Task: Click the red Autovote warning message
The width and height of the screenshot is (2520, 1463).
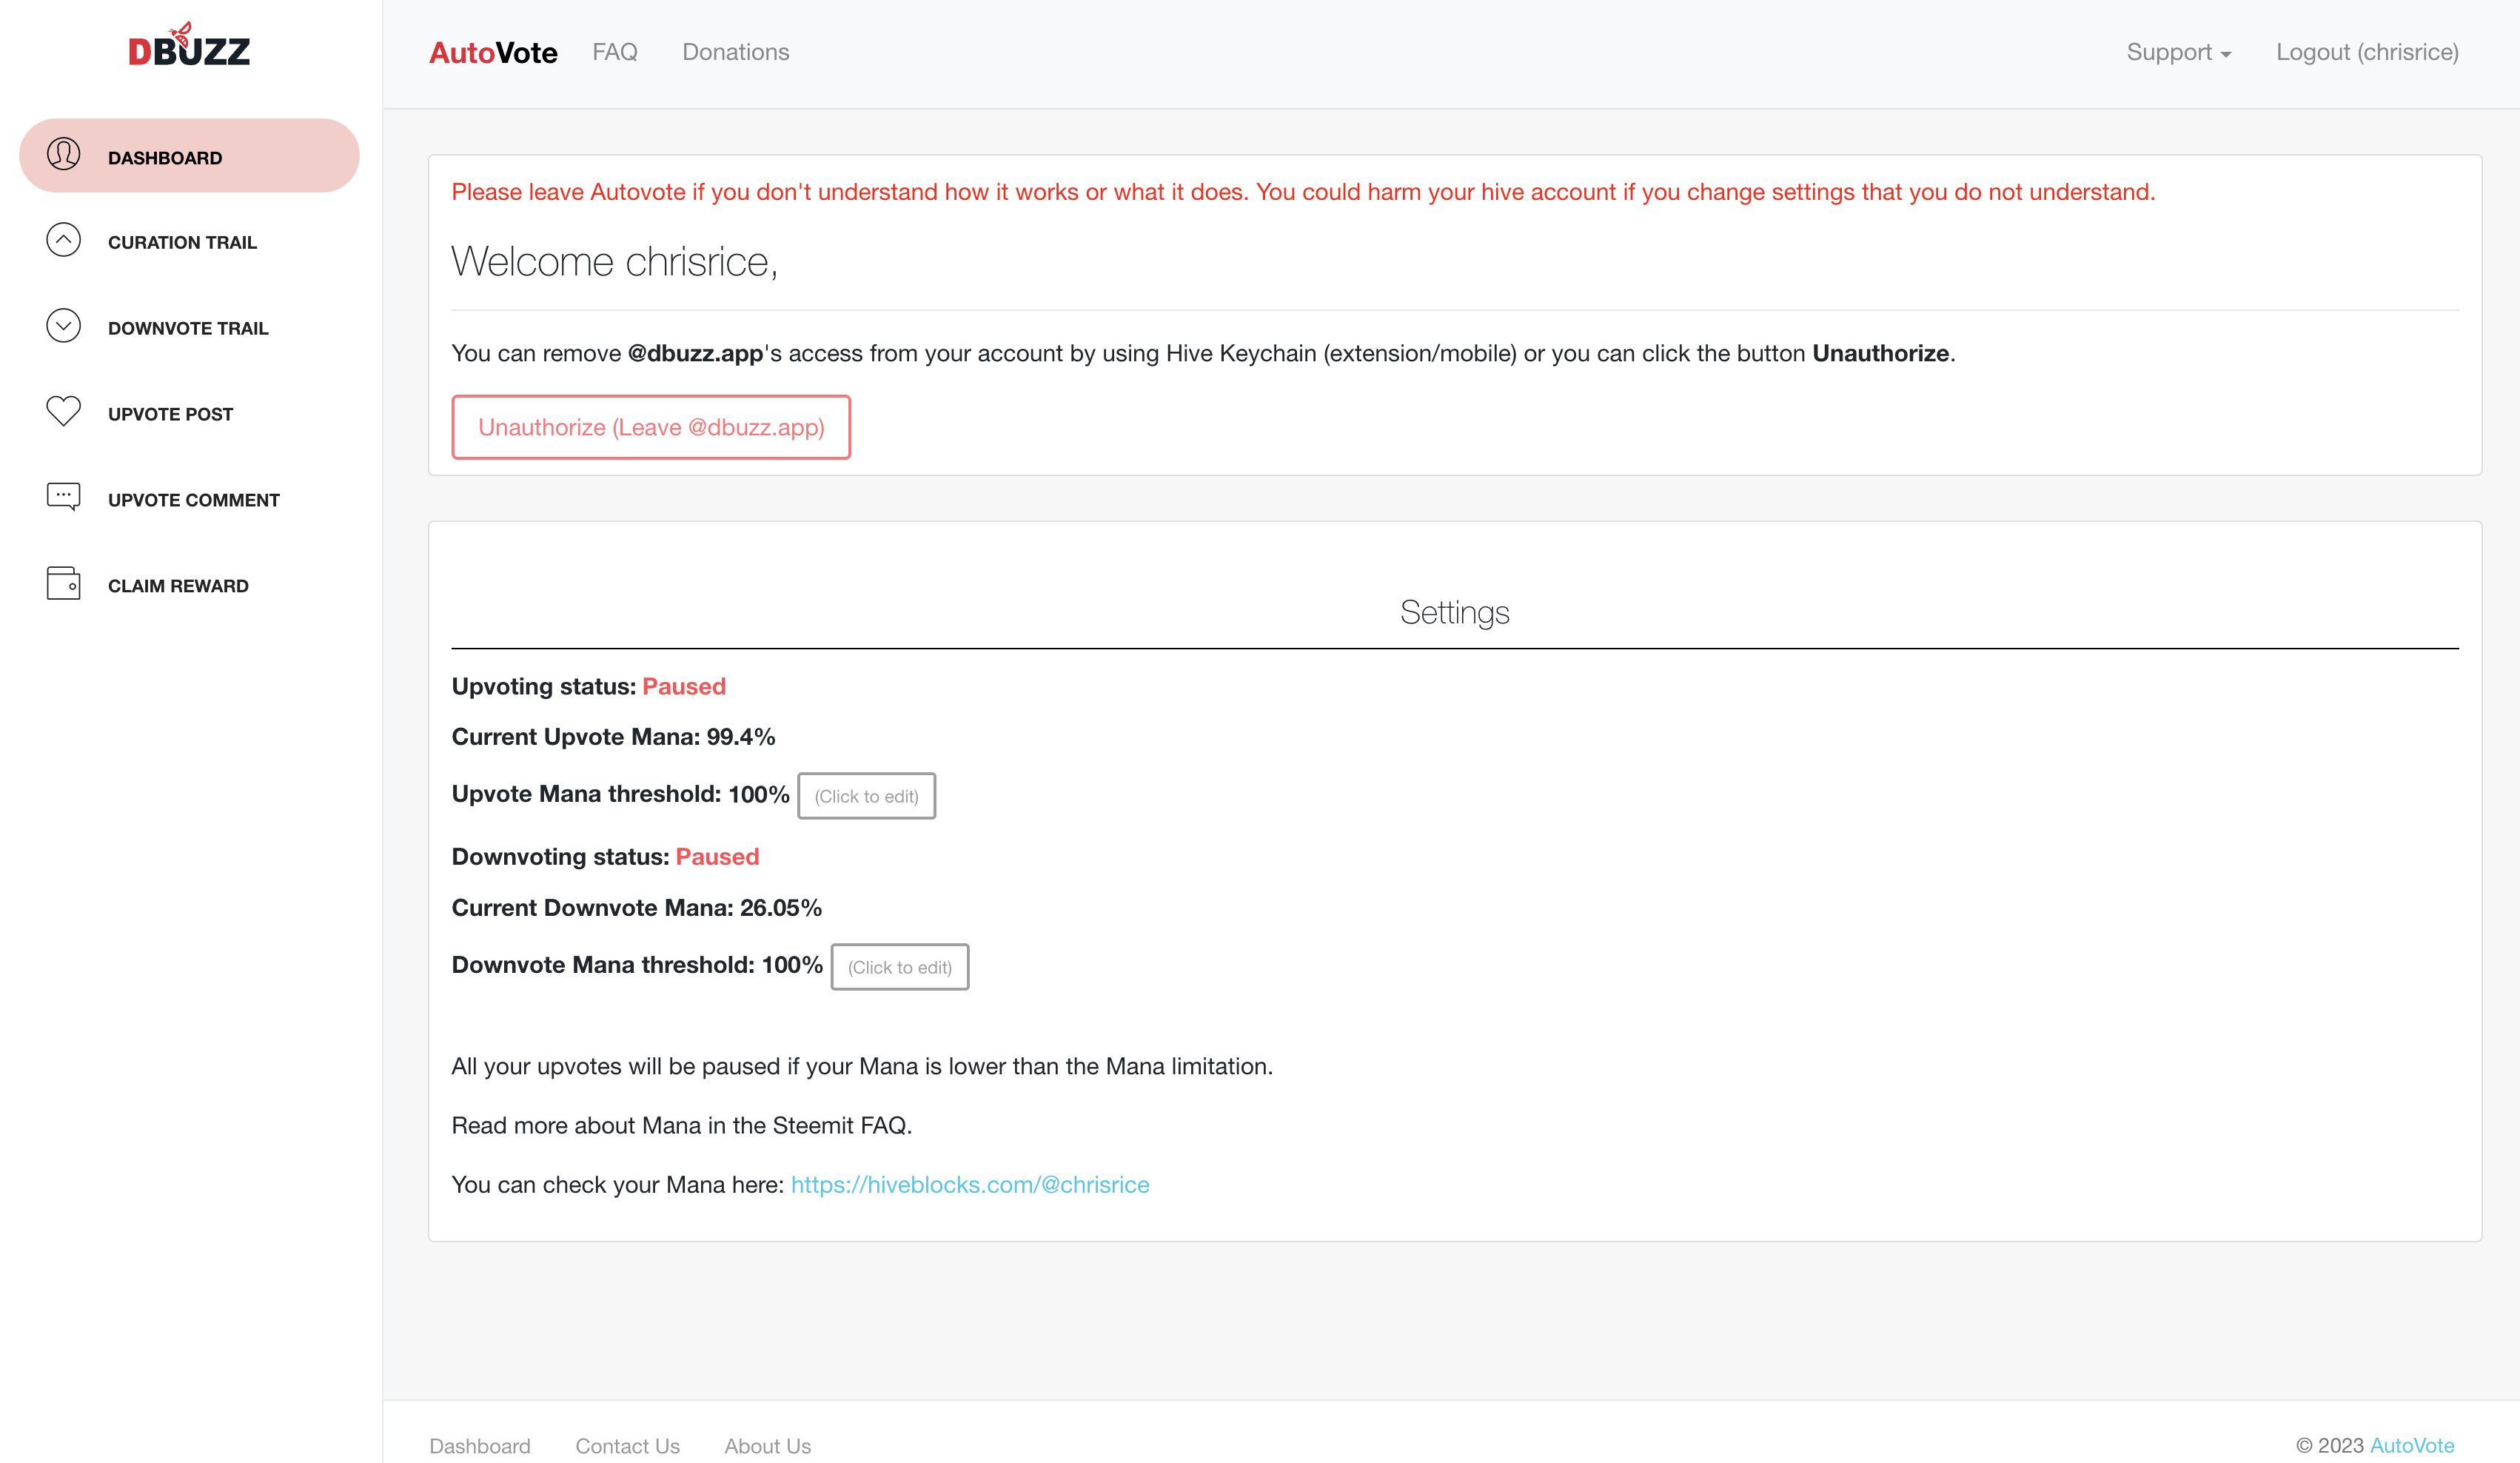Action: coord(1303,192)
